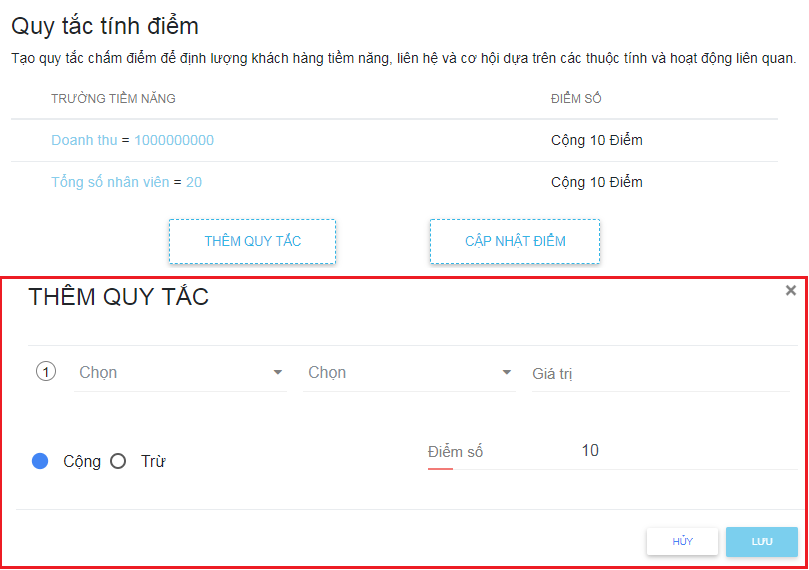Screen dimensions: 809x570
Task: Click the LƯU button
Action: pos(762,542)
